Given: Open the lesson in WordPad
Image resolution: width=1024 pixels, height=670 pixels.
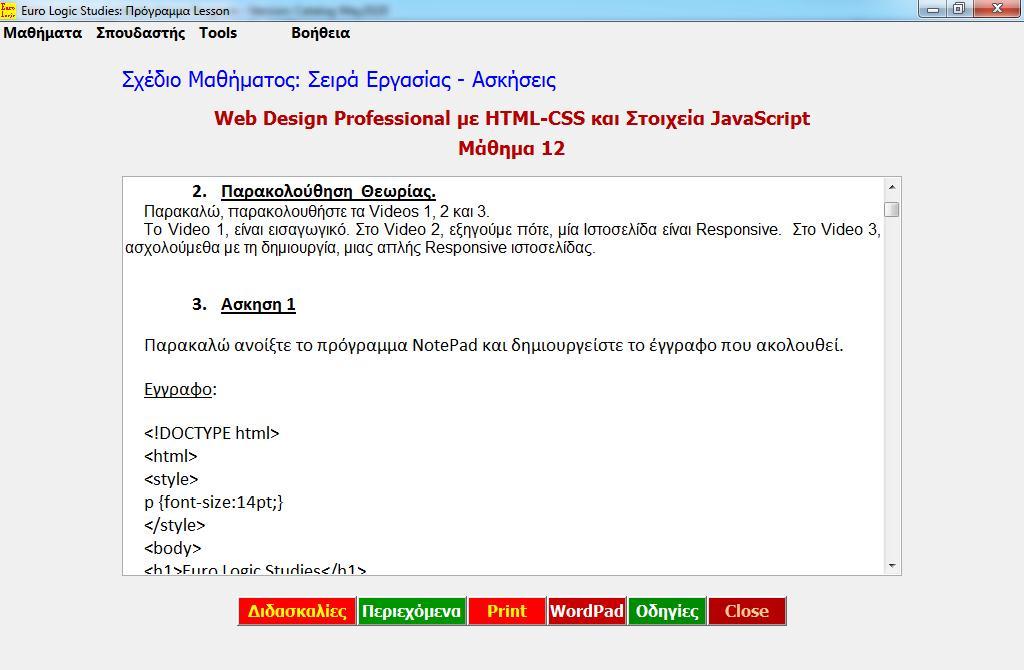Looking at the screenshot, I should pyautogui.click(x=586, y=611).
